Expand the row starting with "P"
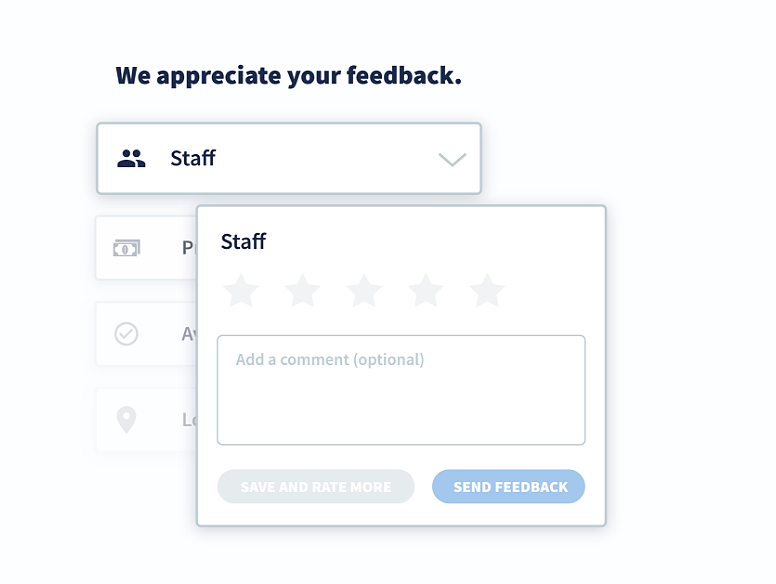The height and width of the screenshot is (584, 776). click(x=187, y=248)
